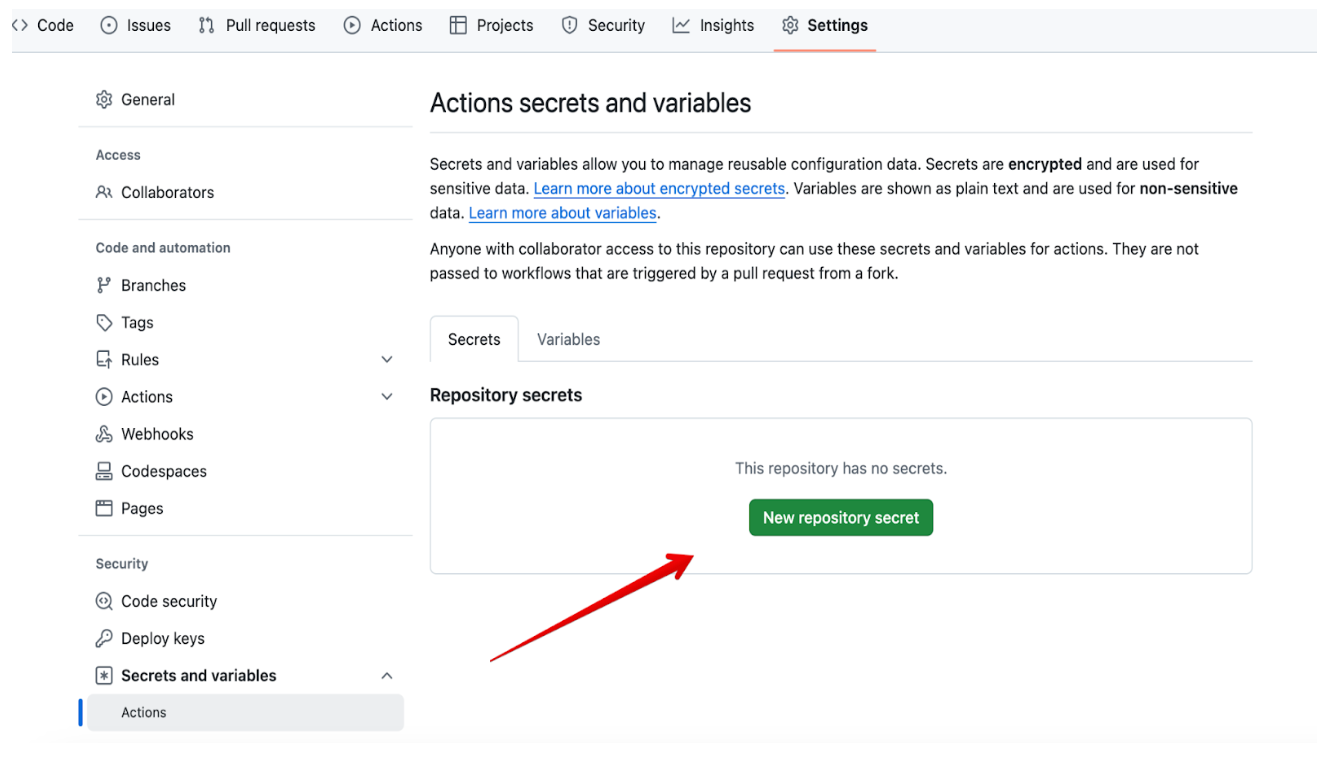Screen dimensions: 1336x778
Task: Open the Insights repository tab
Action: click(x=713, y=26)
